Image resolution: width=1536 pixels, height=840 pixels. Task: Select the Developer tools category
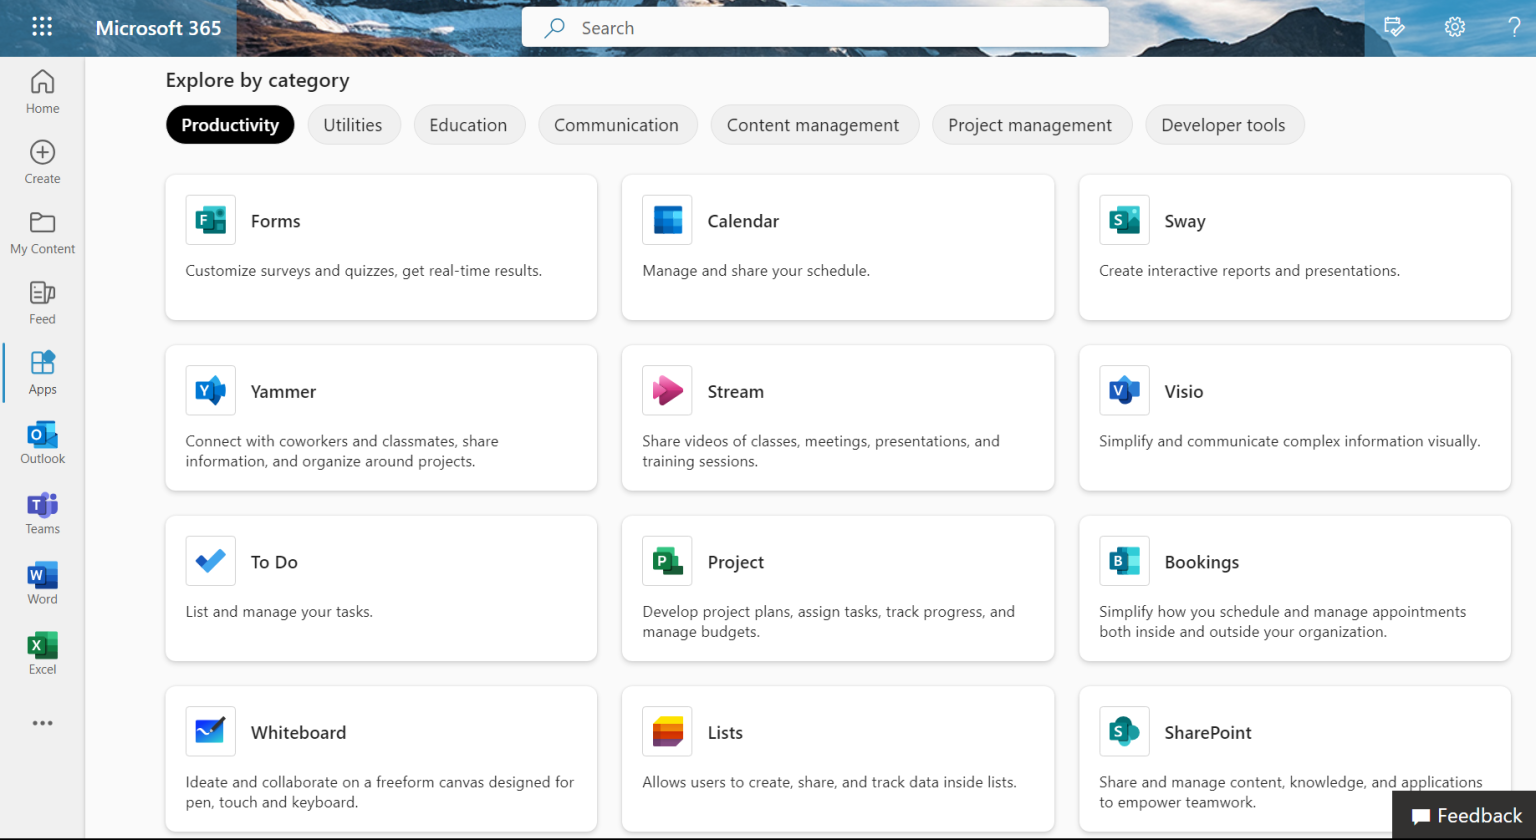(1224, 124)
